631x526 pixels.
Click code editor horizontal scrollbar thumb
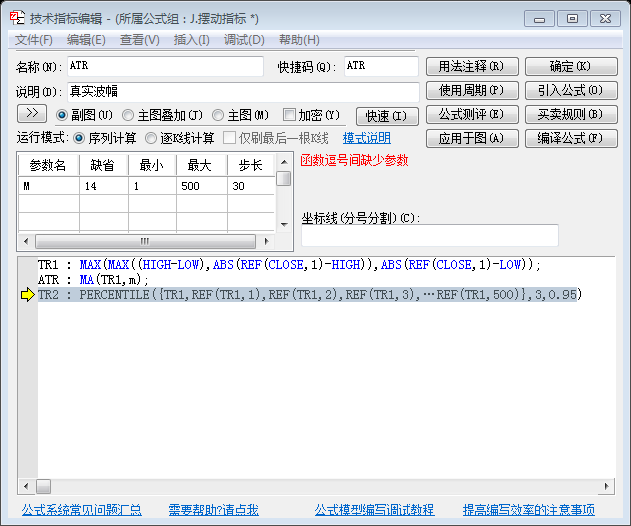43,486
